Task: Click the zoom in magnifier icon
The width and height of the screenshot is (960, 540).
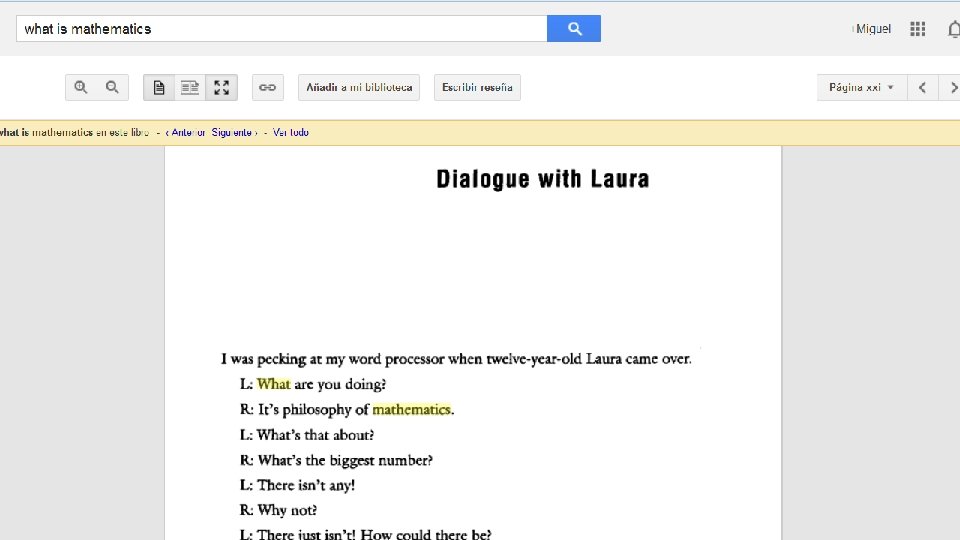Action: 81,88
